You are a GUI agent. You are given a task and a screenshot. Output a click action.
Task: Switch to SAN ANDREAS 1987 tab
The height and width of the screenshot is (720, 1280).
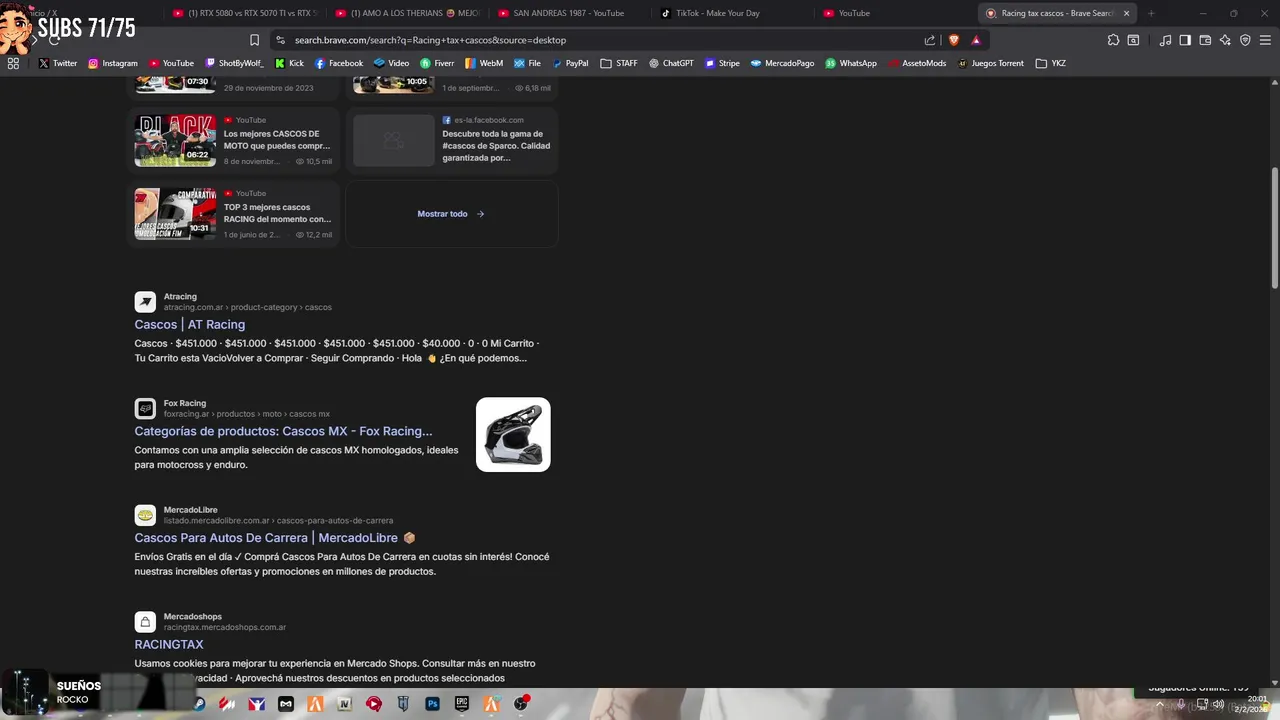[570, 13]
